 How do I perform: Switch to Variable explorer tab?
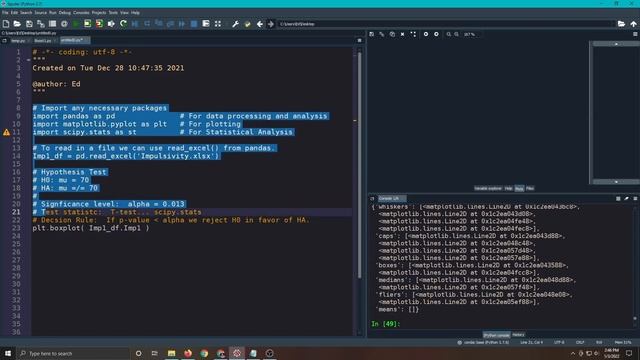[488, 188]
